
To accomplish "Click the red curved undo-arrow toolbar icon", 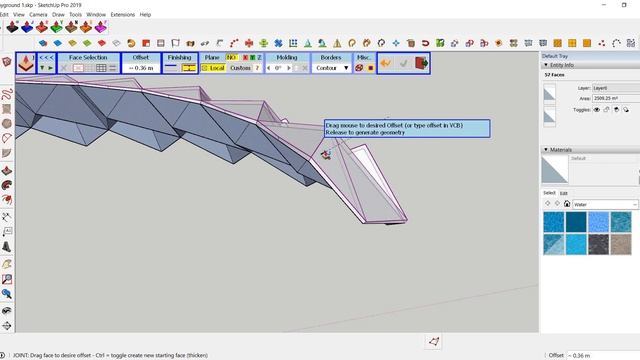I will pos(425,43).
